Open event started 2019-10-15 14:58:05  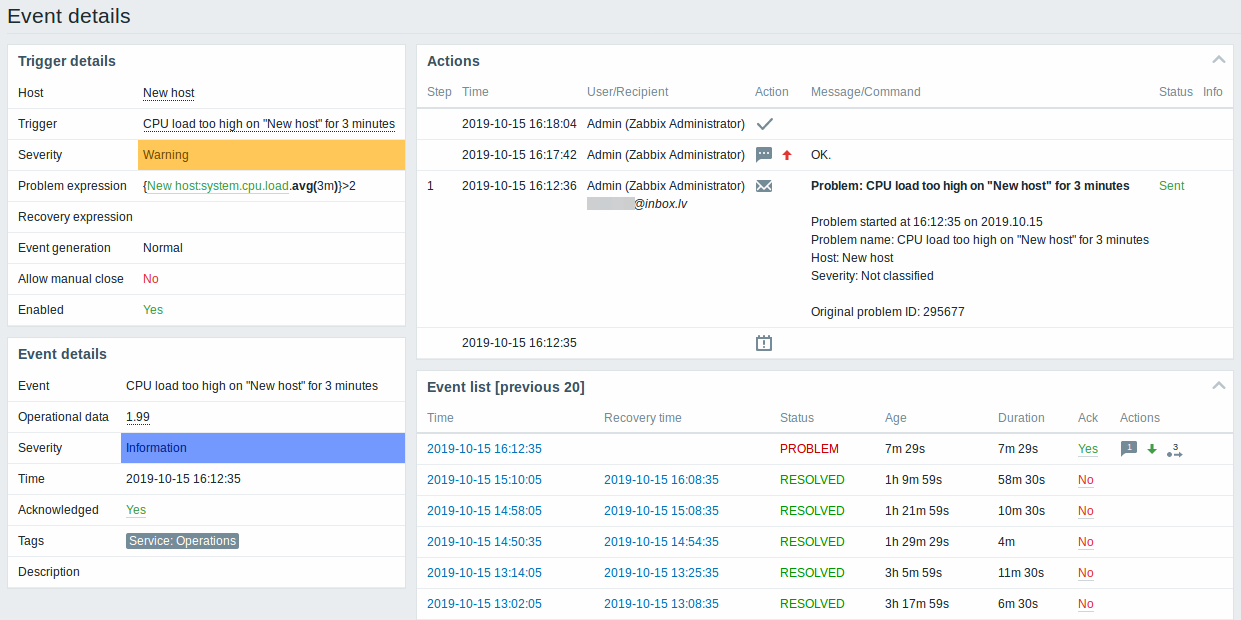pyautogui.click(x=484, y=511)
